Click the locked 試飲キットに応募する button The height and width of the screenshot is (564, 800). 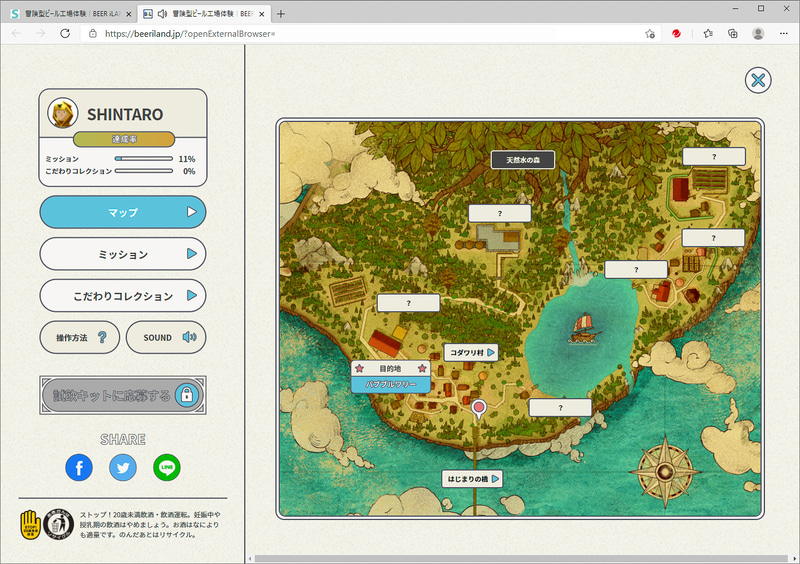click(x=123, y=395)
